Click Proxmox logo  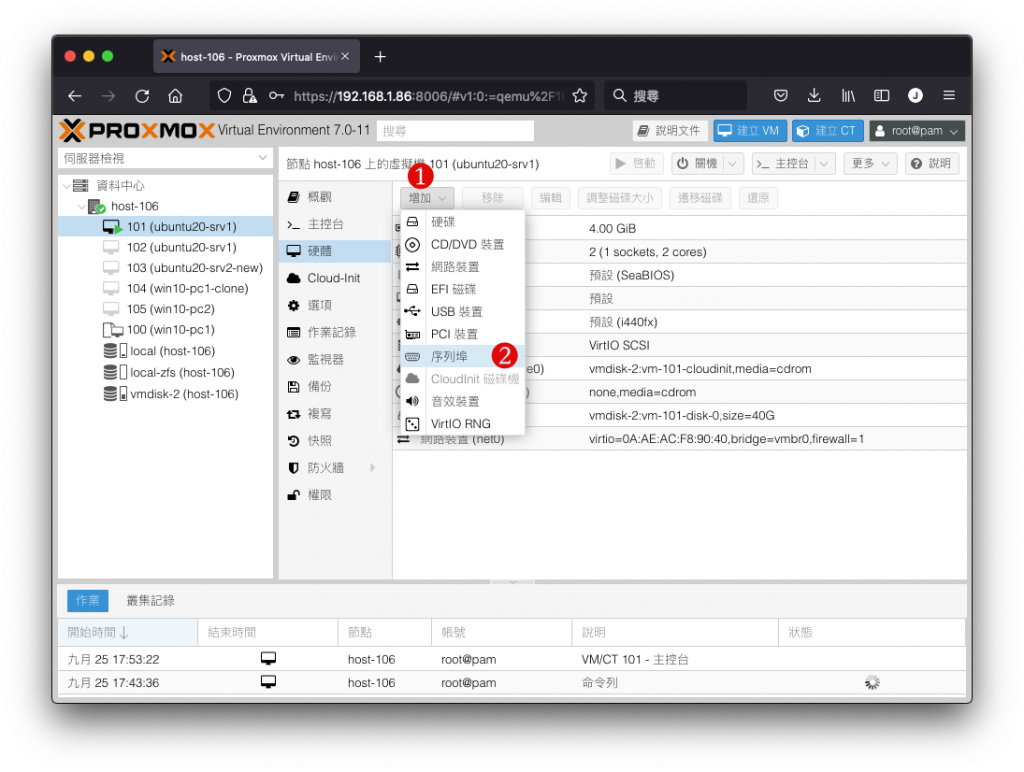tap(137, 131)
